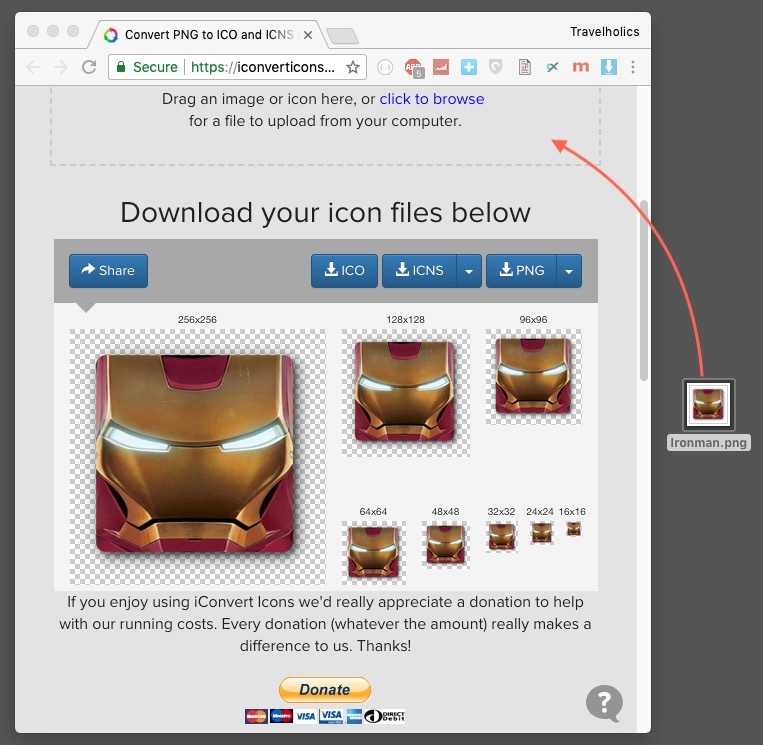
Task: Expand the PNG download options arrow
Action: click(x=569, y=271)
